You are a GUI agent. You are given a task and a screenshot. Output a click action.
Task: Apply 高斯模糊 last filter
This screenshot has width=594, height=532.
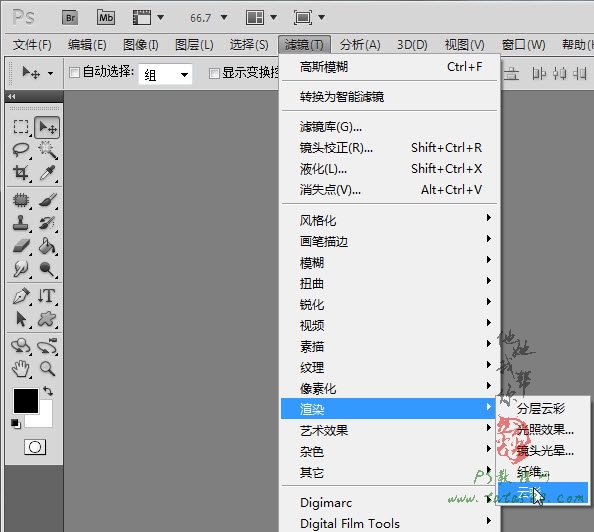coord(389,67)
